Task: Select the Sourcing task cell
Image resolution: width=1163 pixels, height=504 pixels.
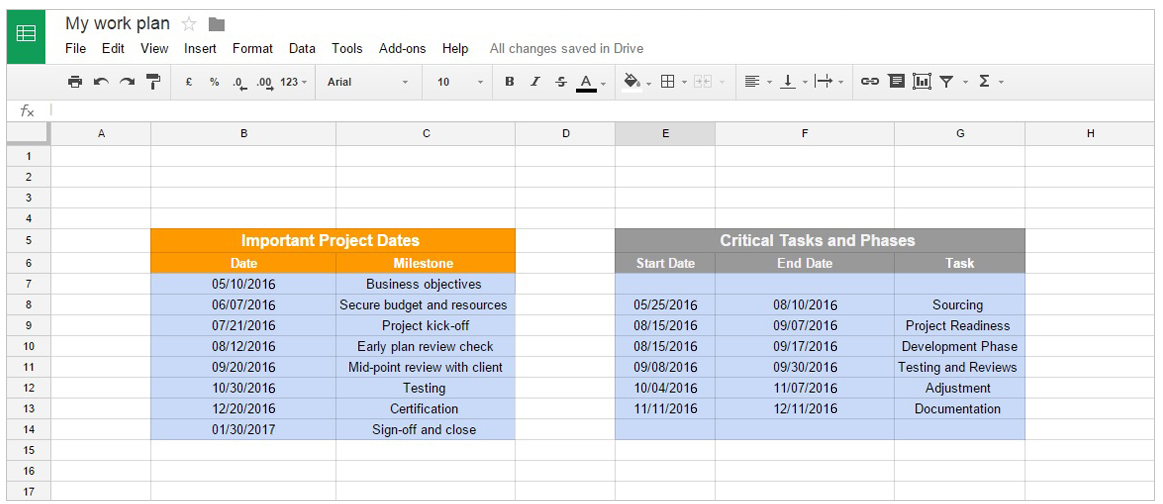Action: 960,305
